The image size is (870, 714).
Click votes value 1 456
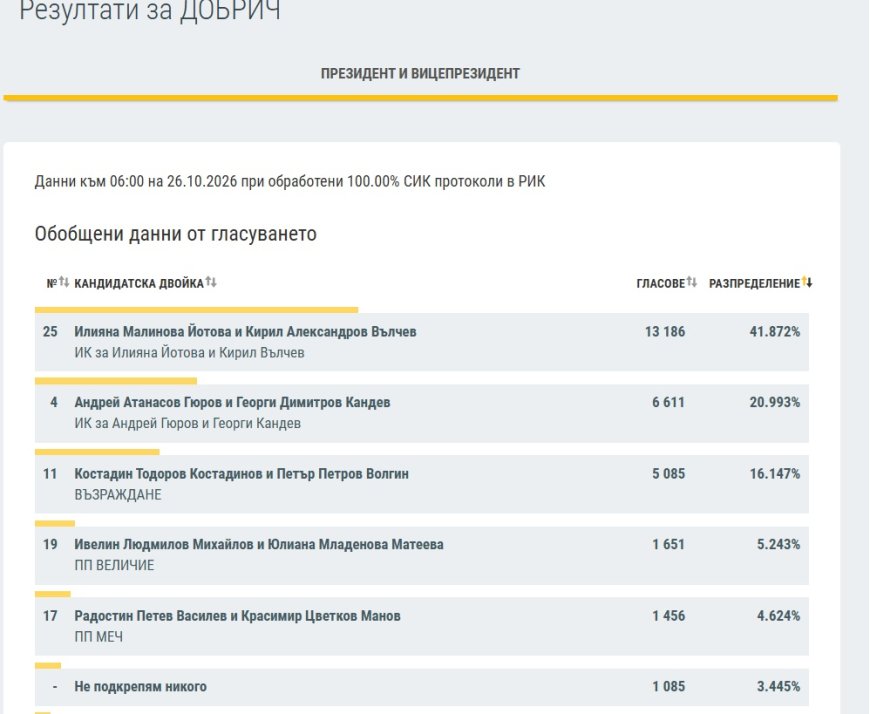(669, 616)
